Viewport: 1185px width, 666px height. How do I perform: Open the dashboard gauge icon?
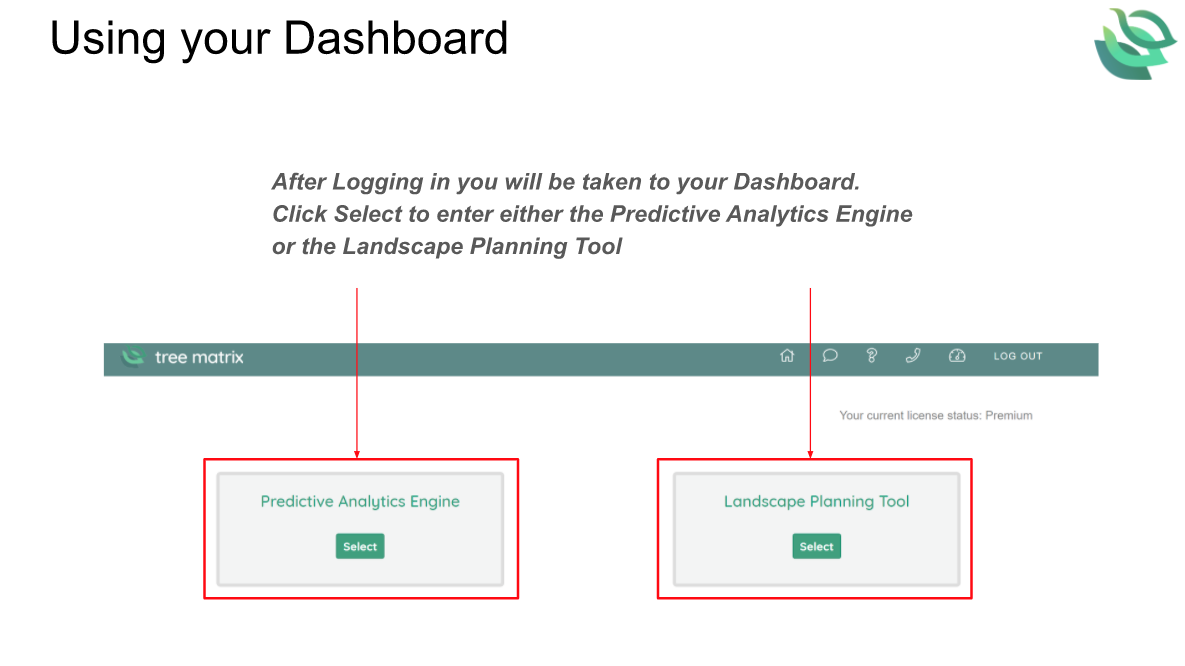[x=957, y=356]
